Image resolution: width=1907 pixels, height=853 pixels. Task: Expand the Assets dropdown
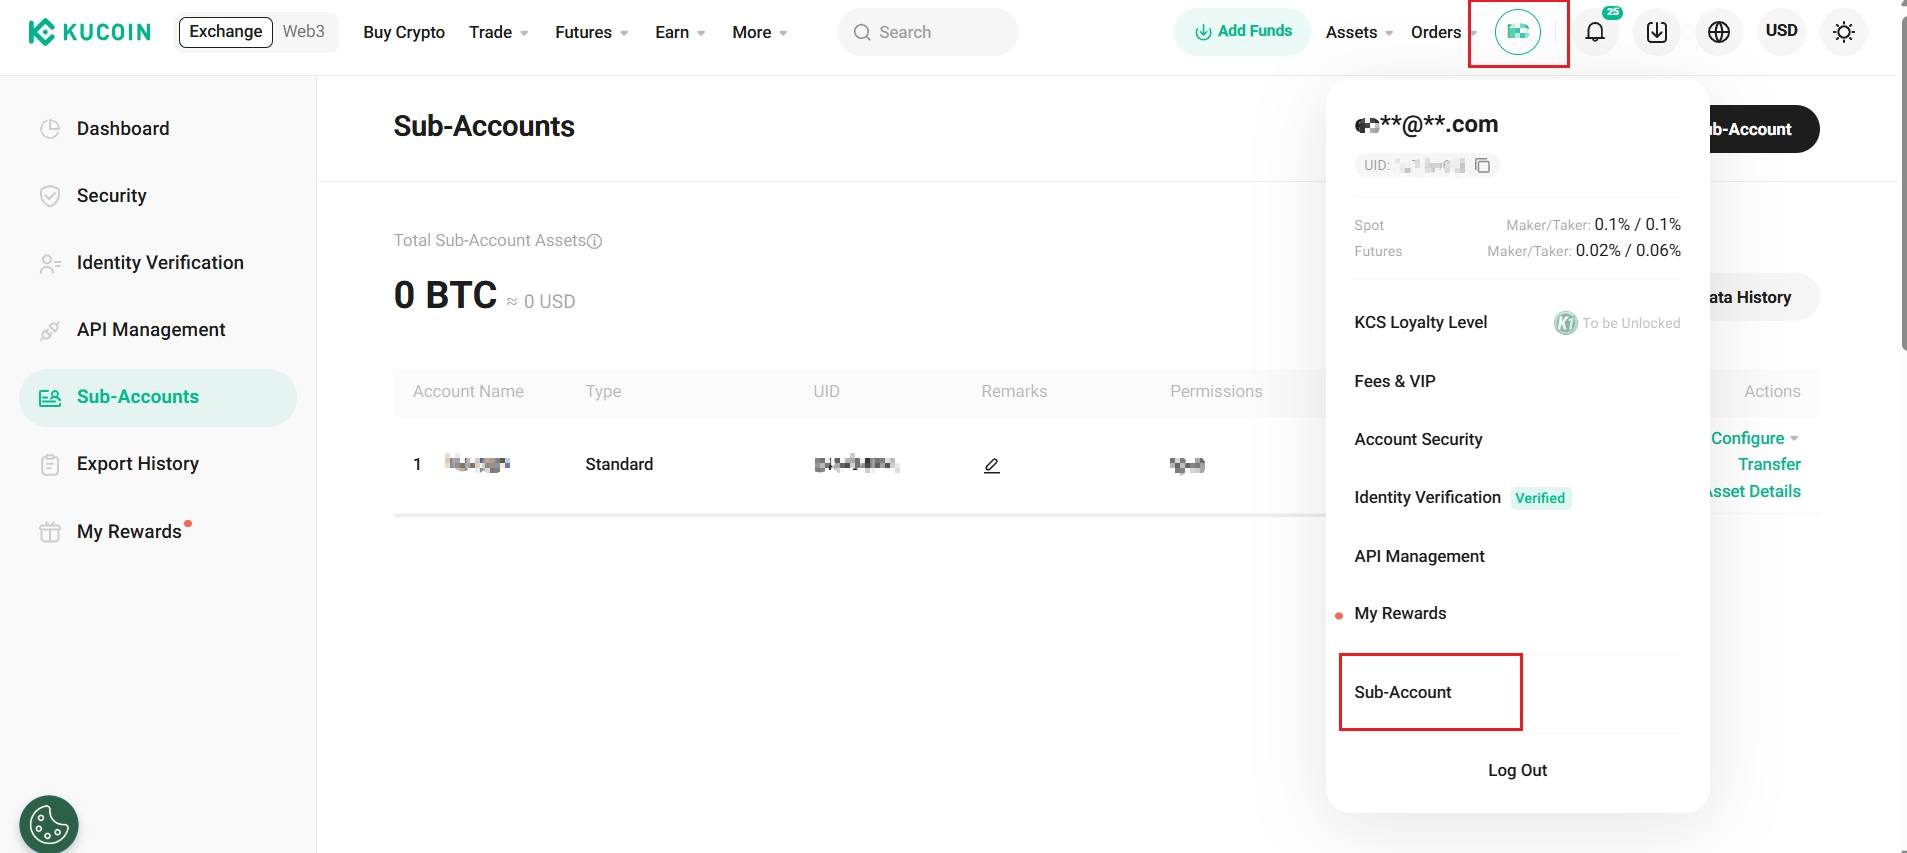pyautogui.click(x=1359, y=33)
